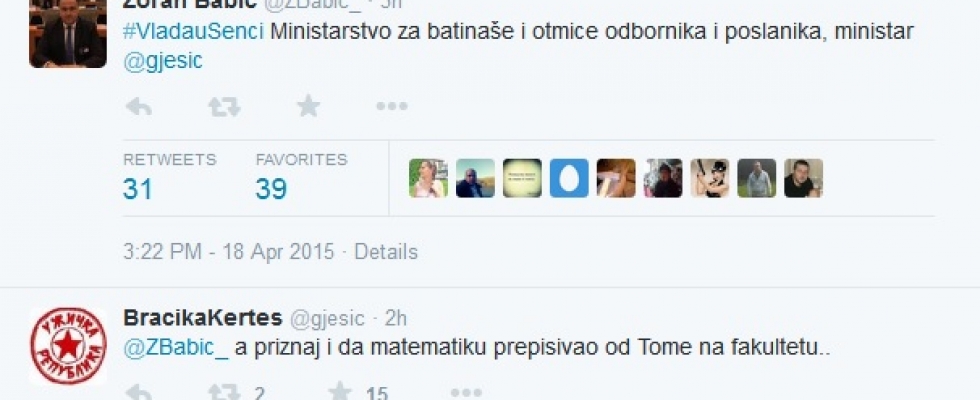Open more options on the BracikaKertes reply
The width and height of the screenshot is (980, 400).
[x=465, y=393]
